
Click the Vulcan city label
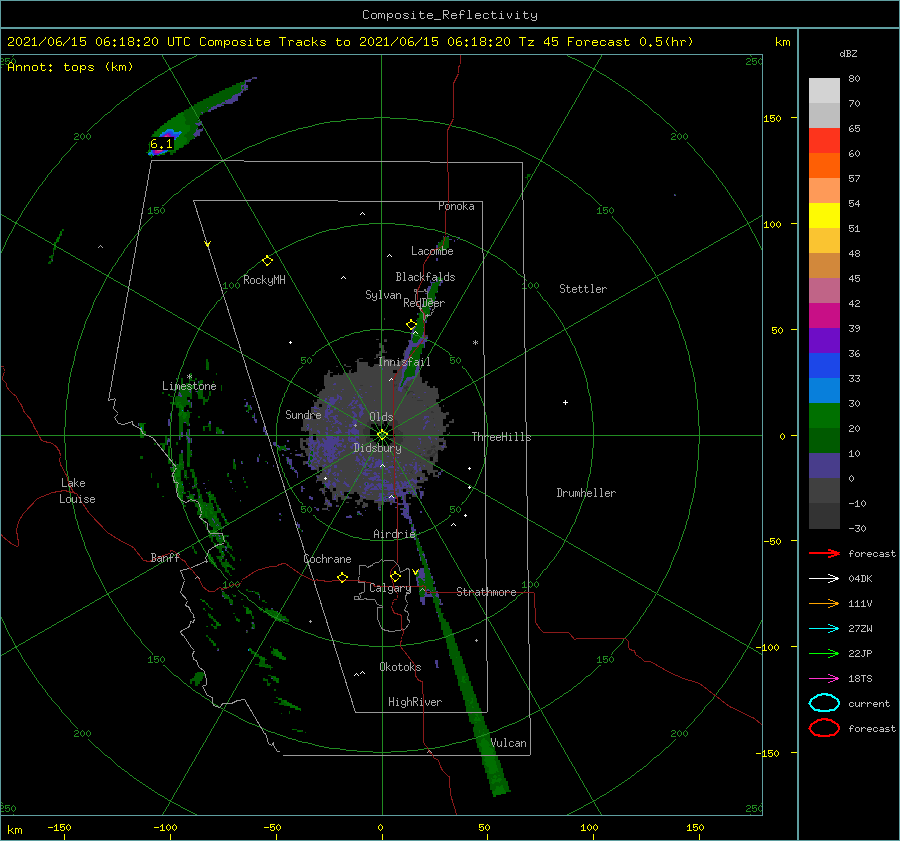(x=508, y=743)
